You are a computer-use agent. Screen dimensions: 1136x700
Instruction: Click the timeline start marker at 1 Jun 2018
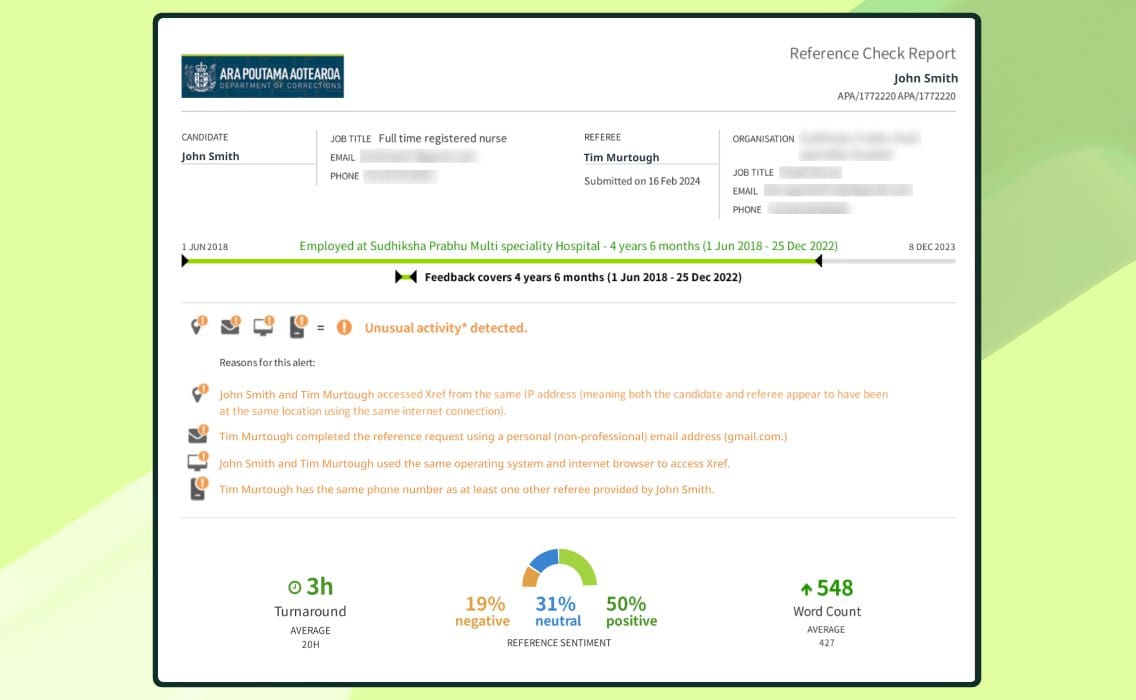184,260
